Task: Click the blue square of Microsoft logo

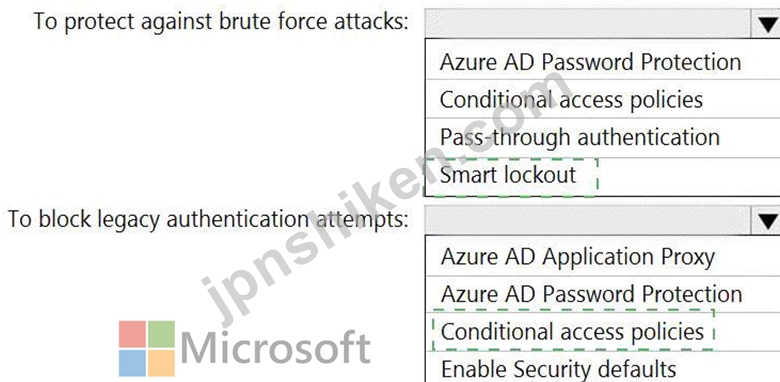Action: (x=132, y=363)
